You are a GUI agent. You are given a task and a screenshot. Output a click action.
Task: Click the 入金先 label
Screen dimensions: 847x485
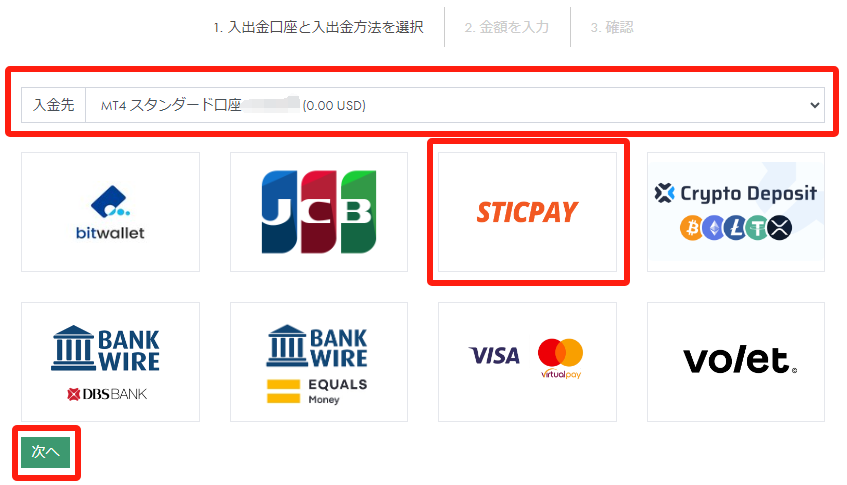53,105
